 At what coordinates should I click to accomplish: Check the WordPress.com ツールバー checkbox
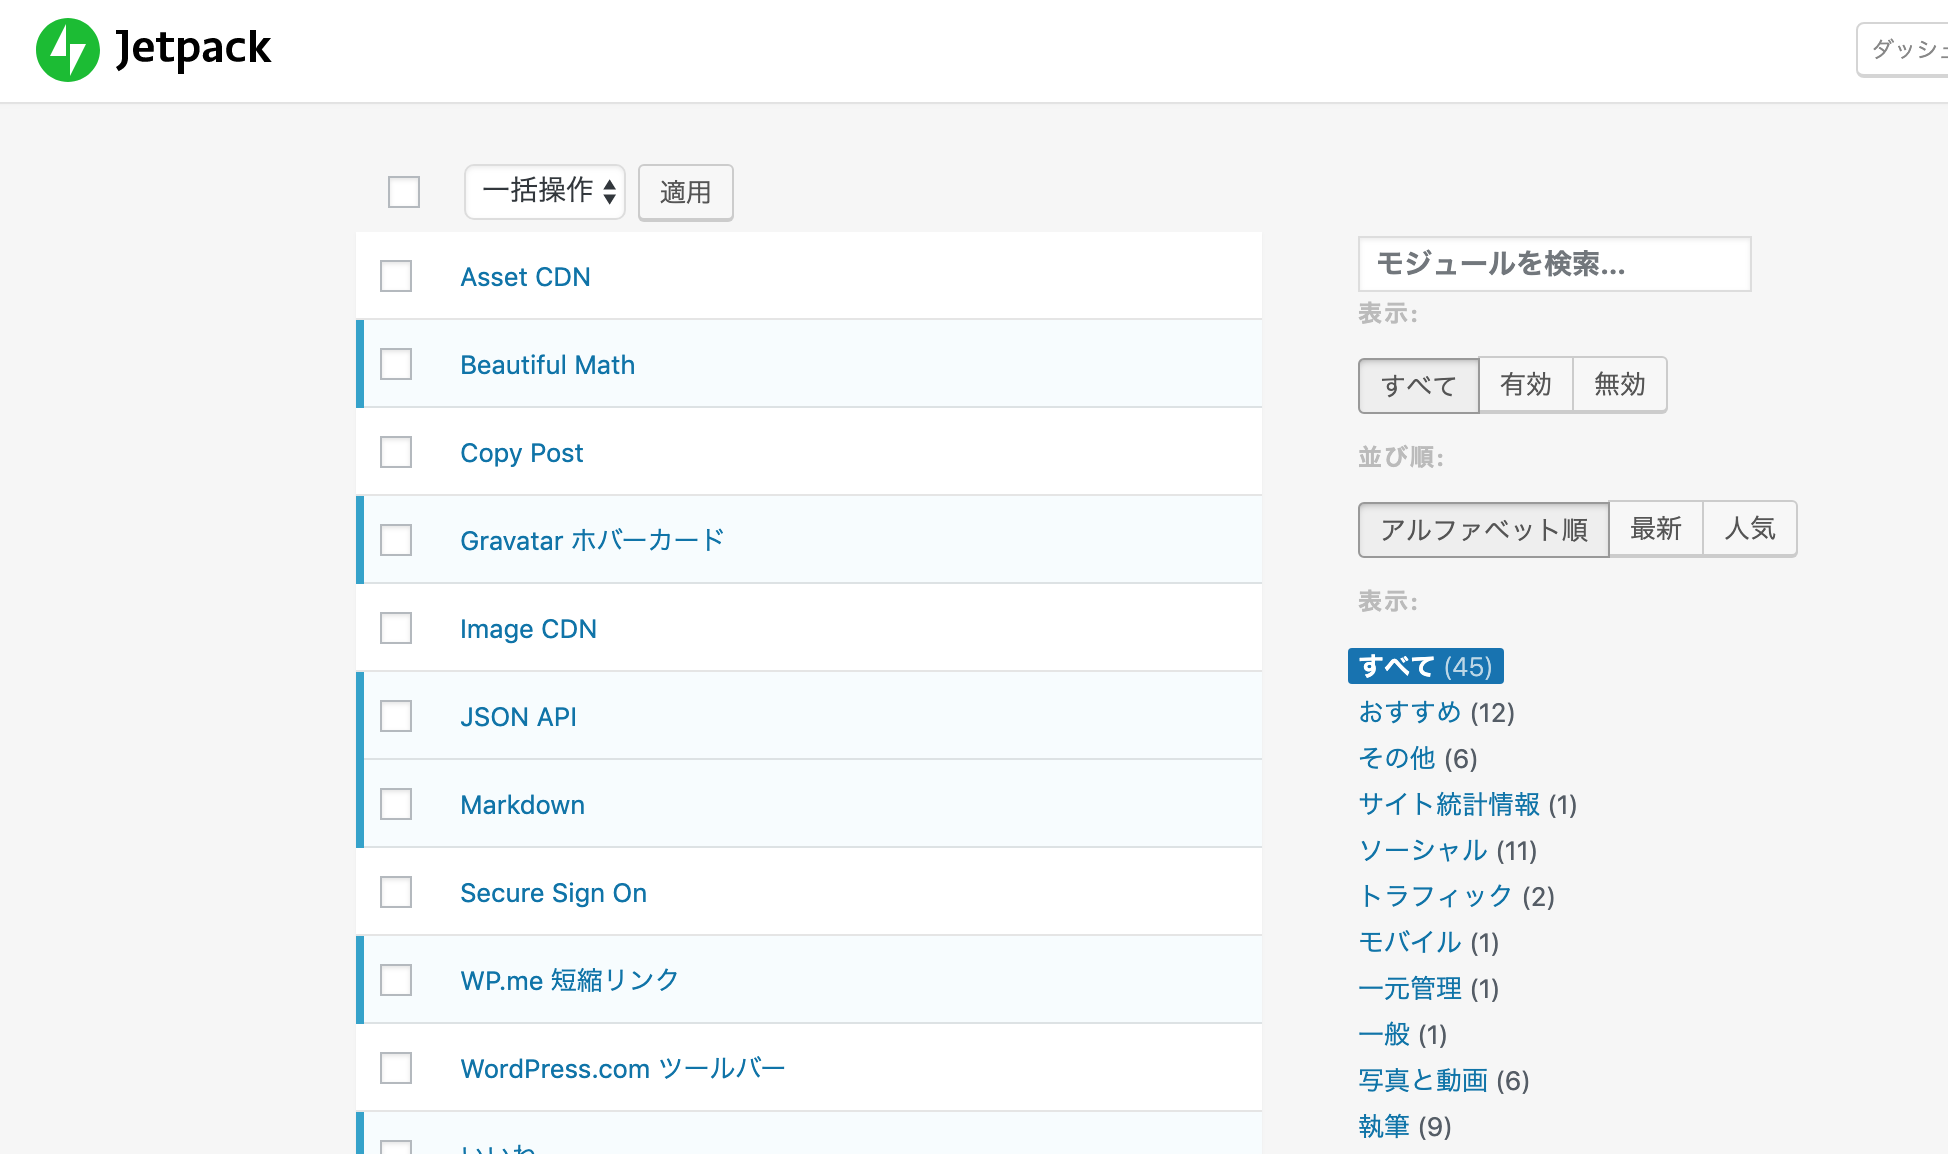coord(396,1068)
